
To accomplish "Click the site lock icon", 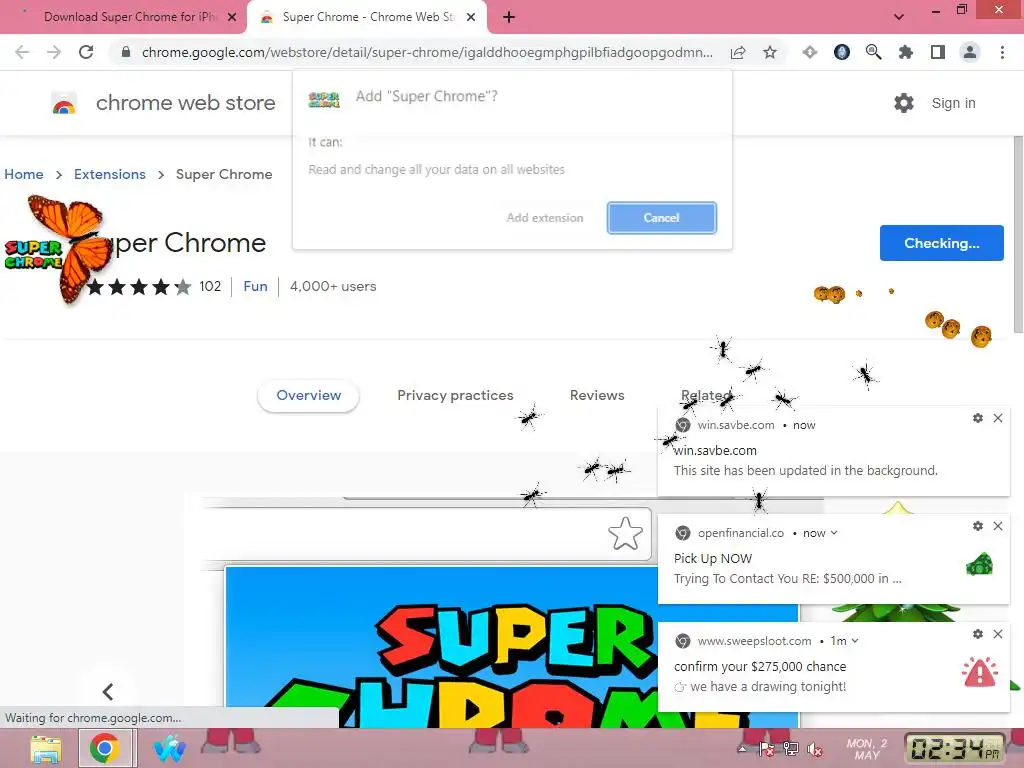I will [x=126, y=52].
